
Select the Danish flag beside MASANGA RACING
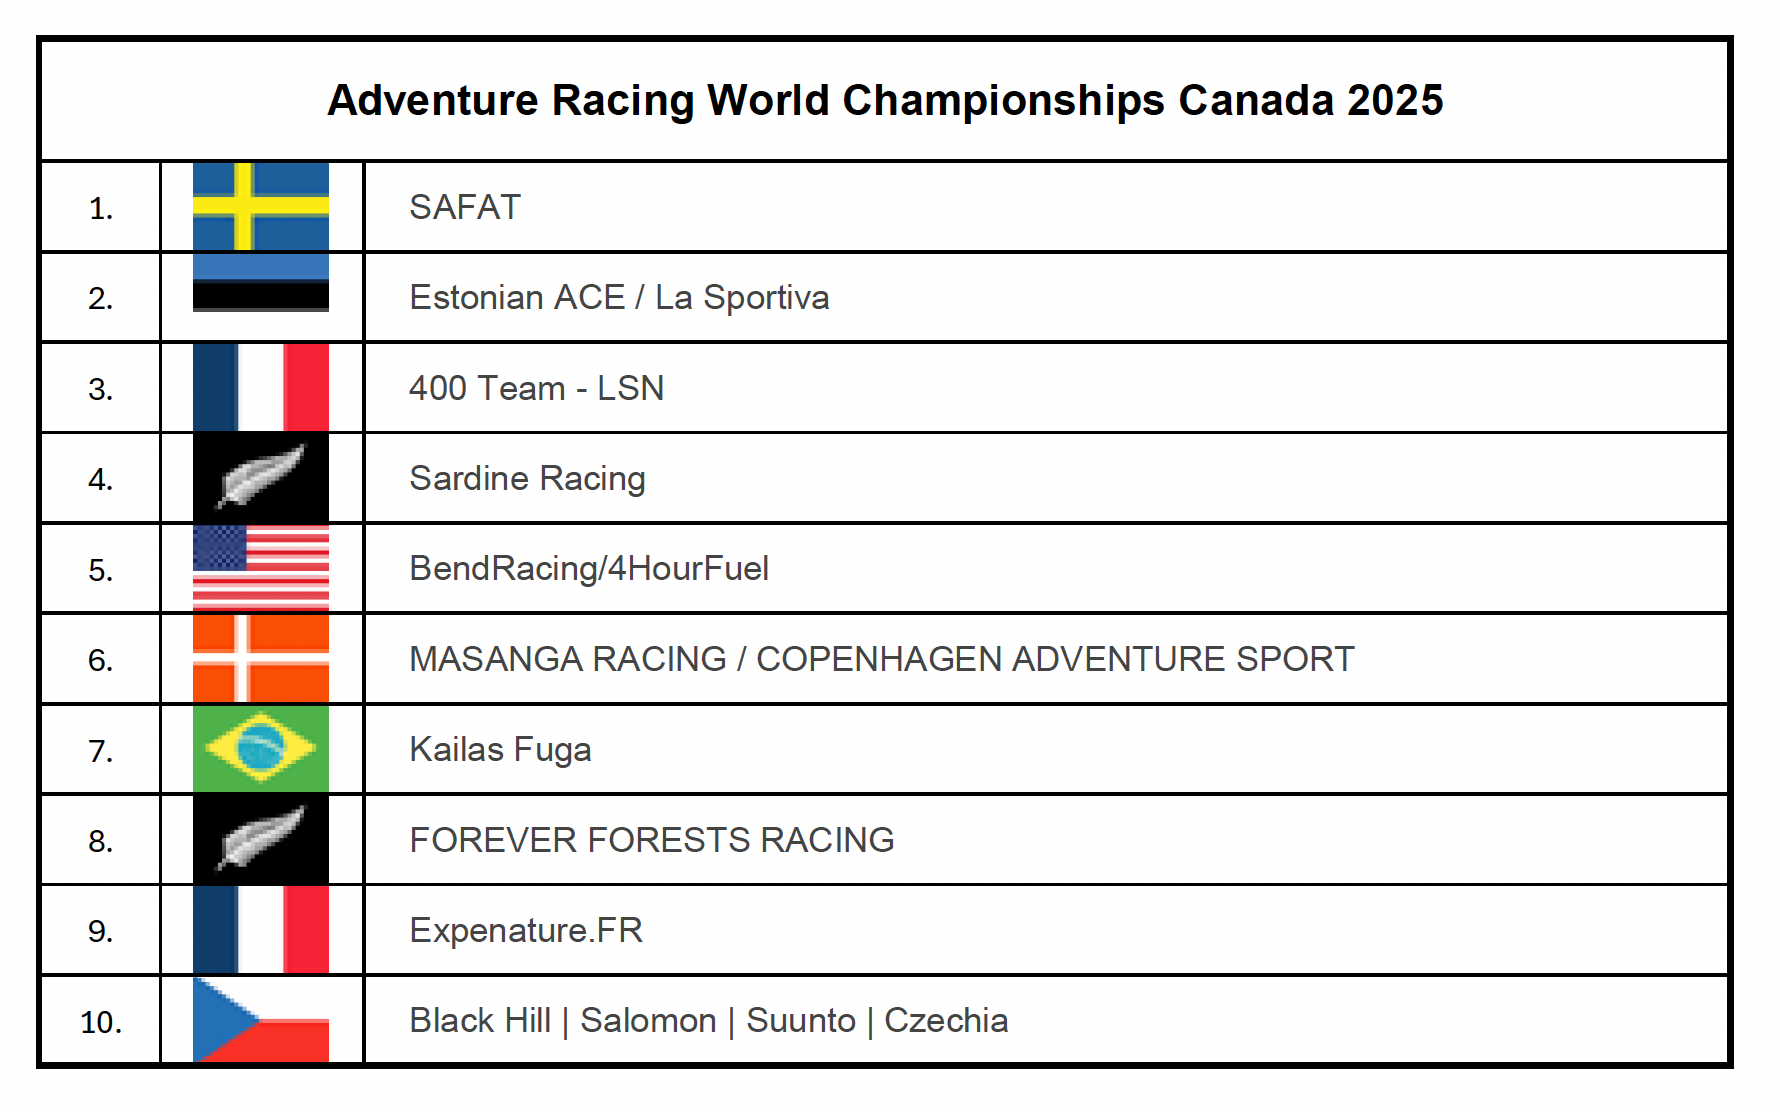260,658
